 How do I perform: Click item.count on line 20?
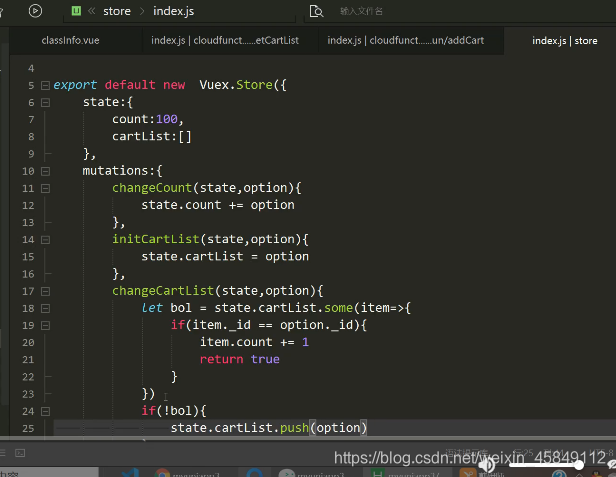pyautogui.click(x=236, y=342)
